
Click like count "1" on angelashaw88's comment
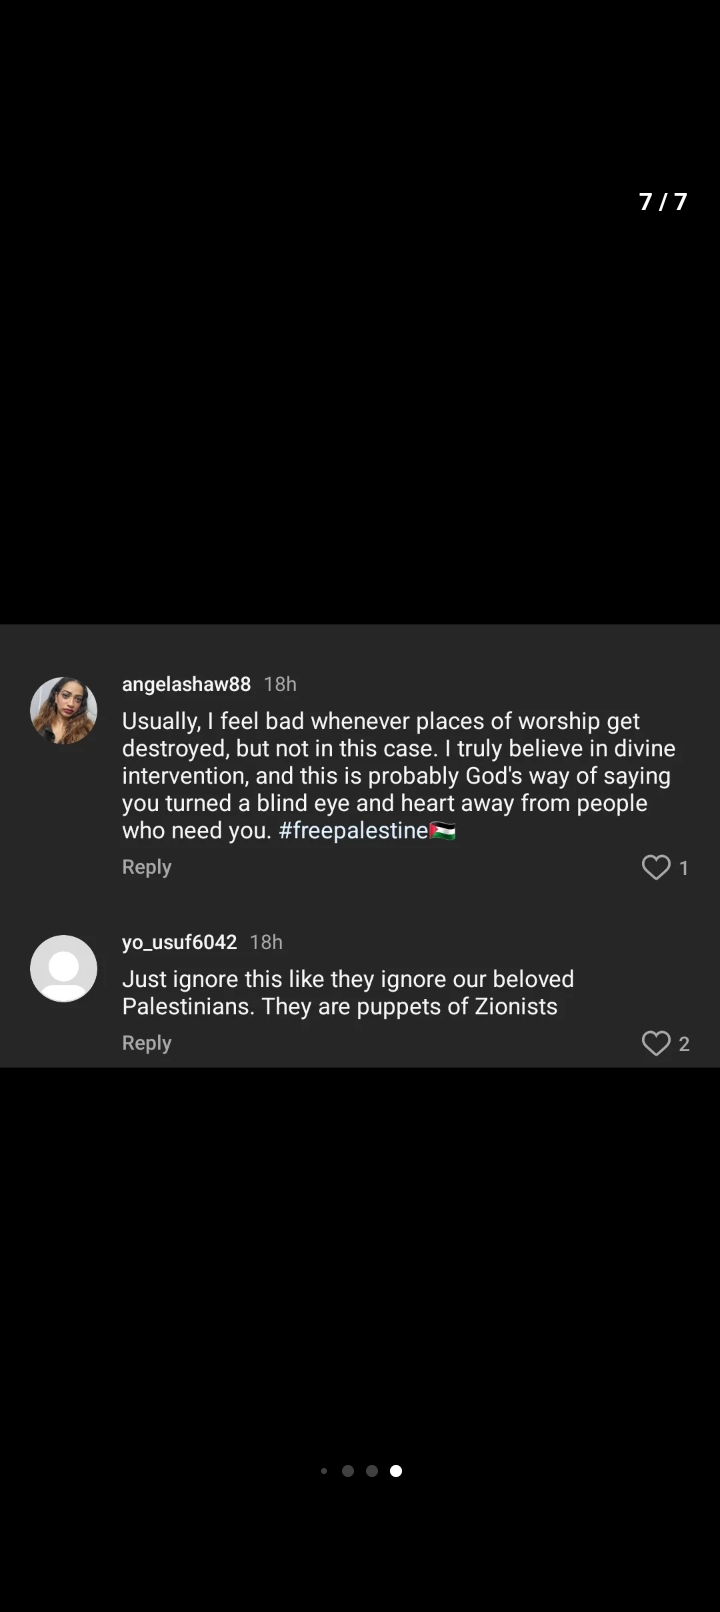point(684,868)
